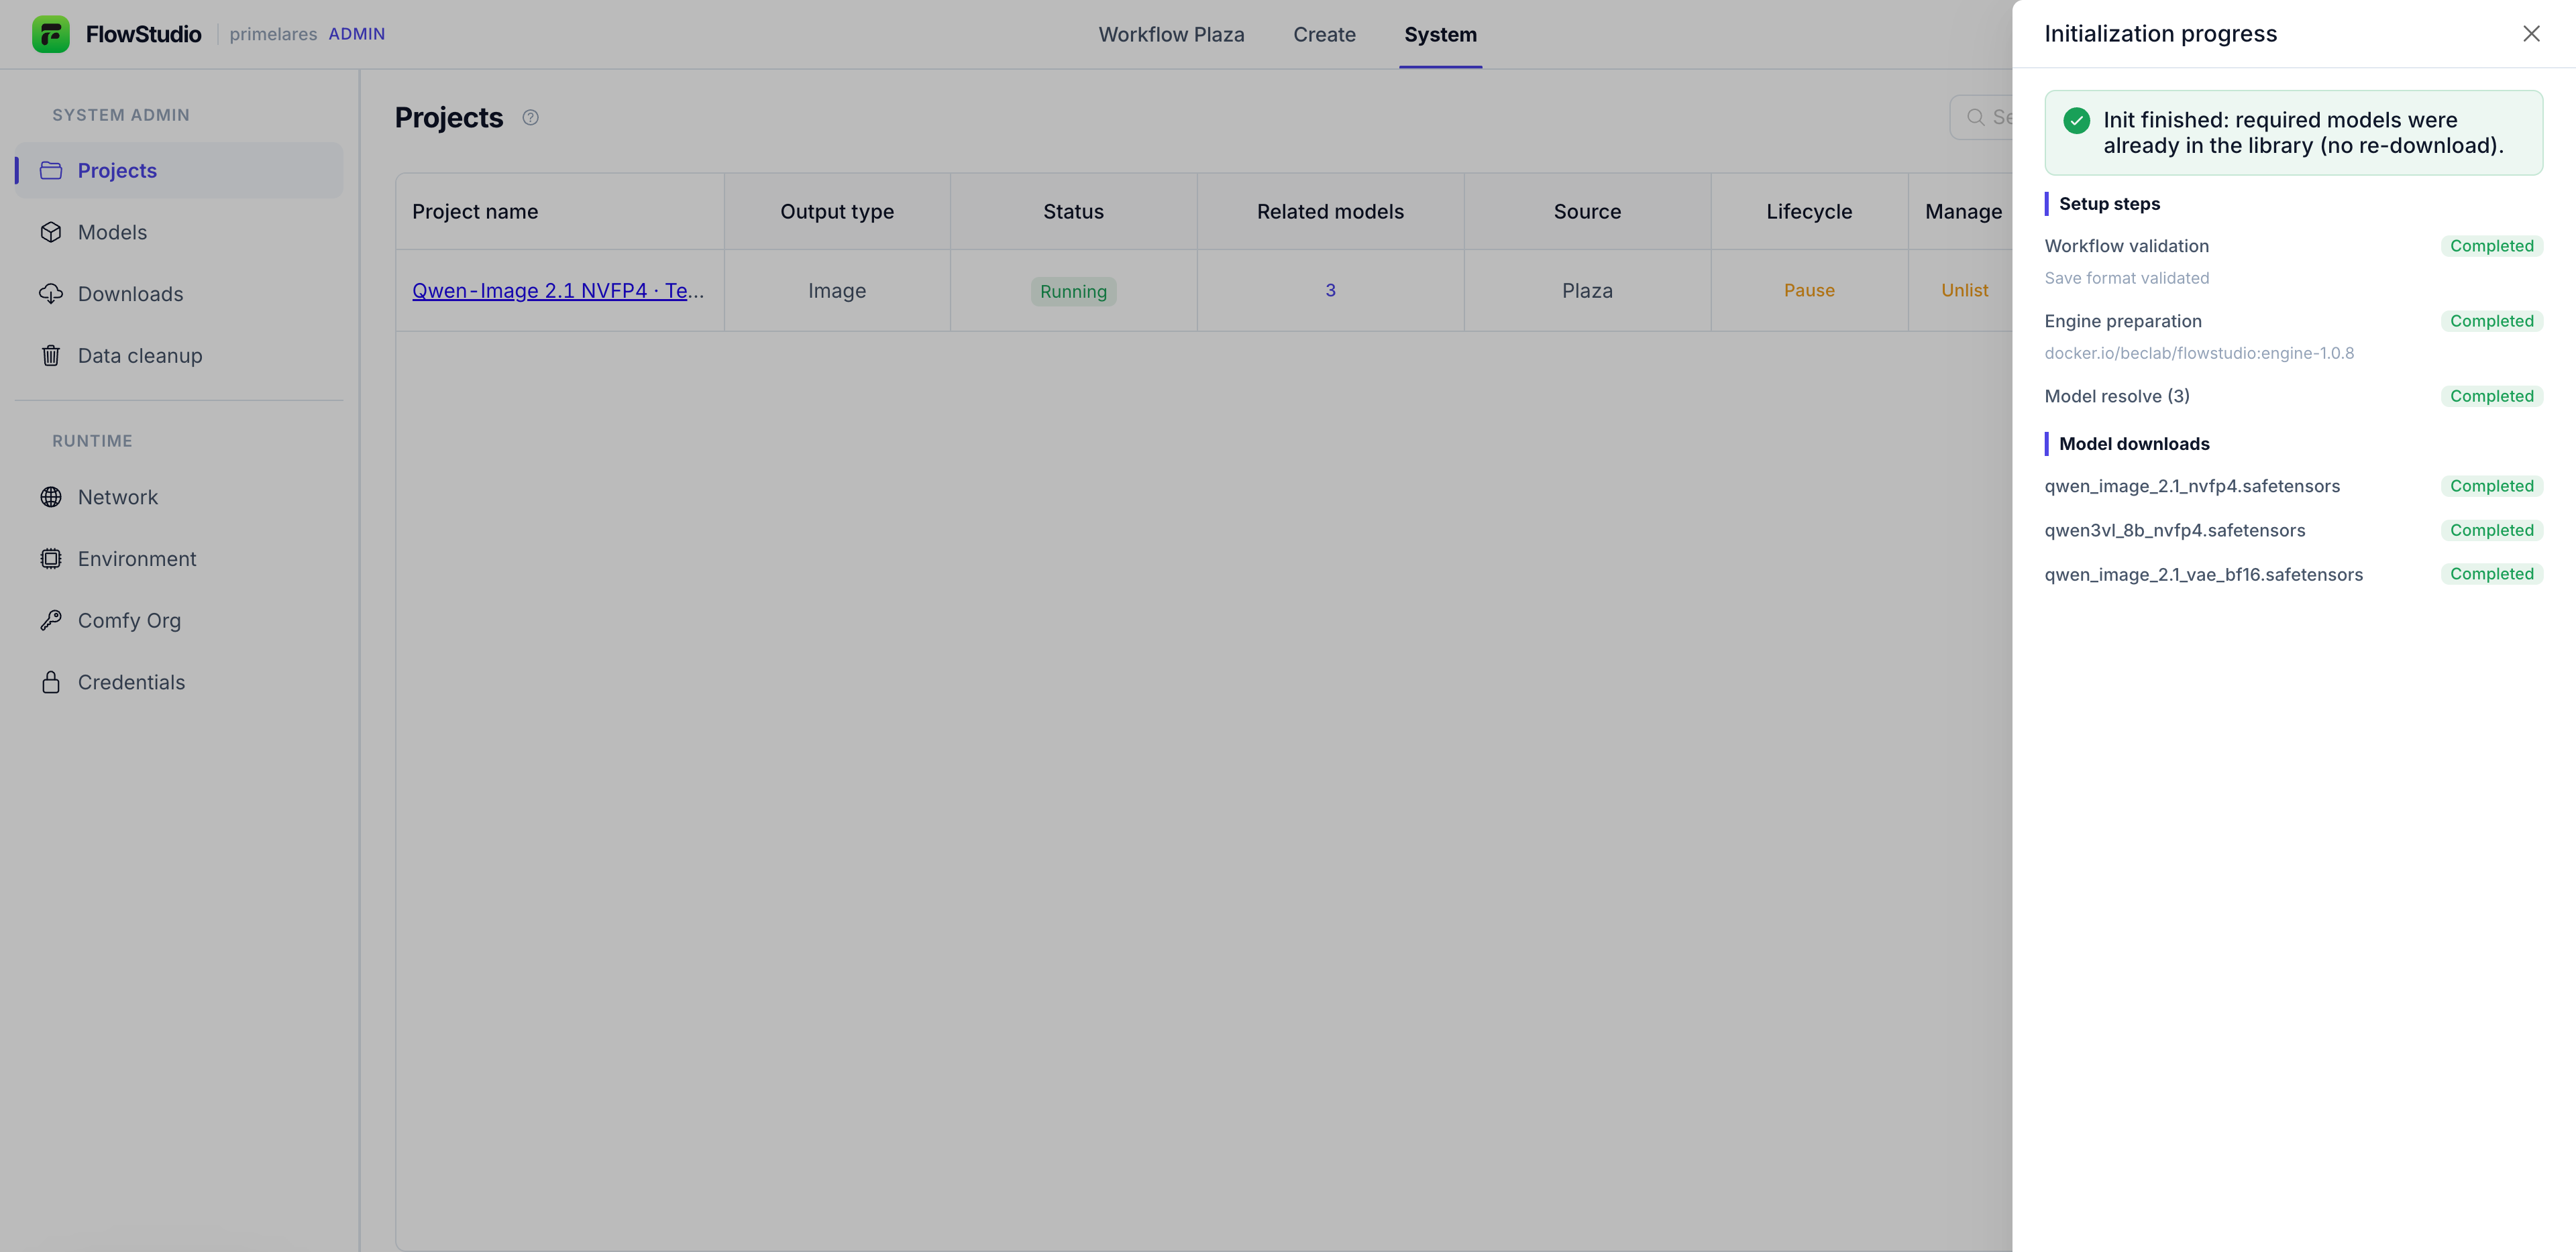Open the Credentials page
This screenshot has height=1252, width=2576.
pos(179,682)
